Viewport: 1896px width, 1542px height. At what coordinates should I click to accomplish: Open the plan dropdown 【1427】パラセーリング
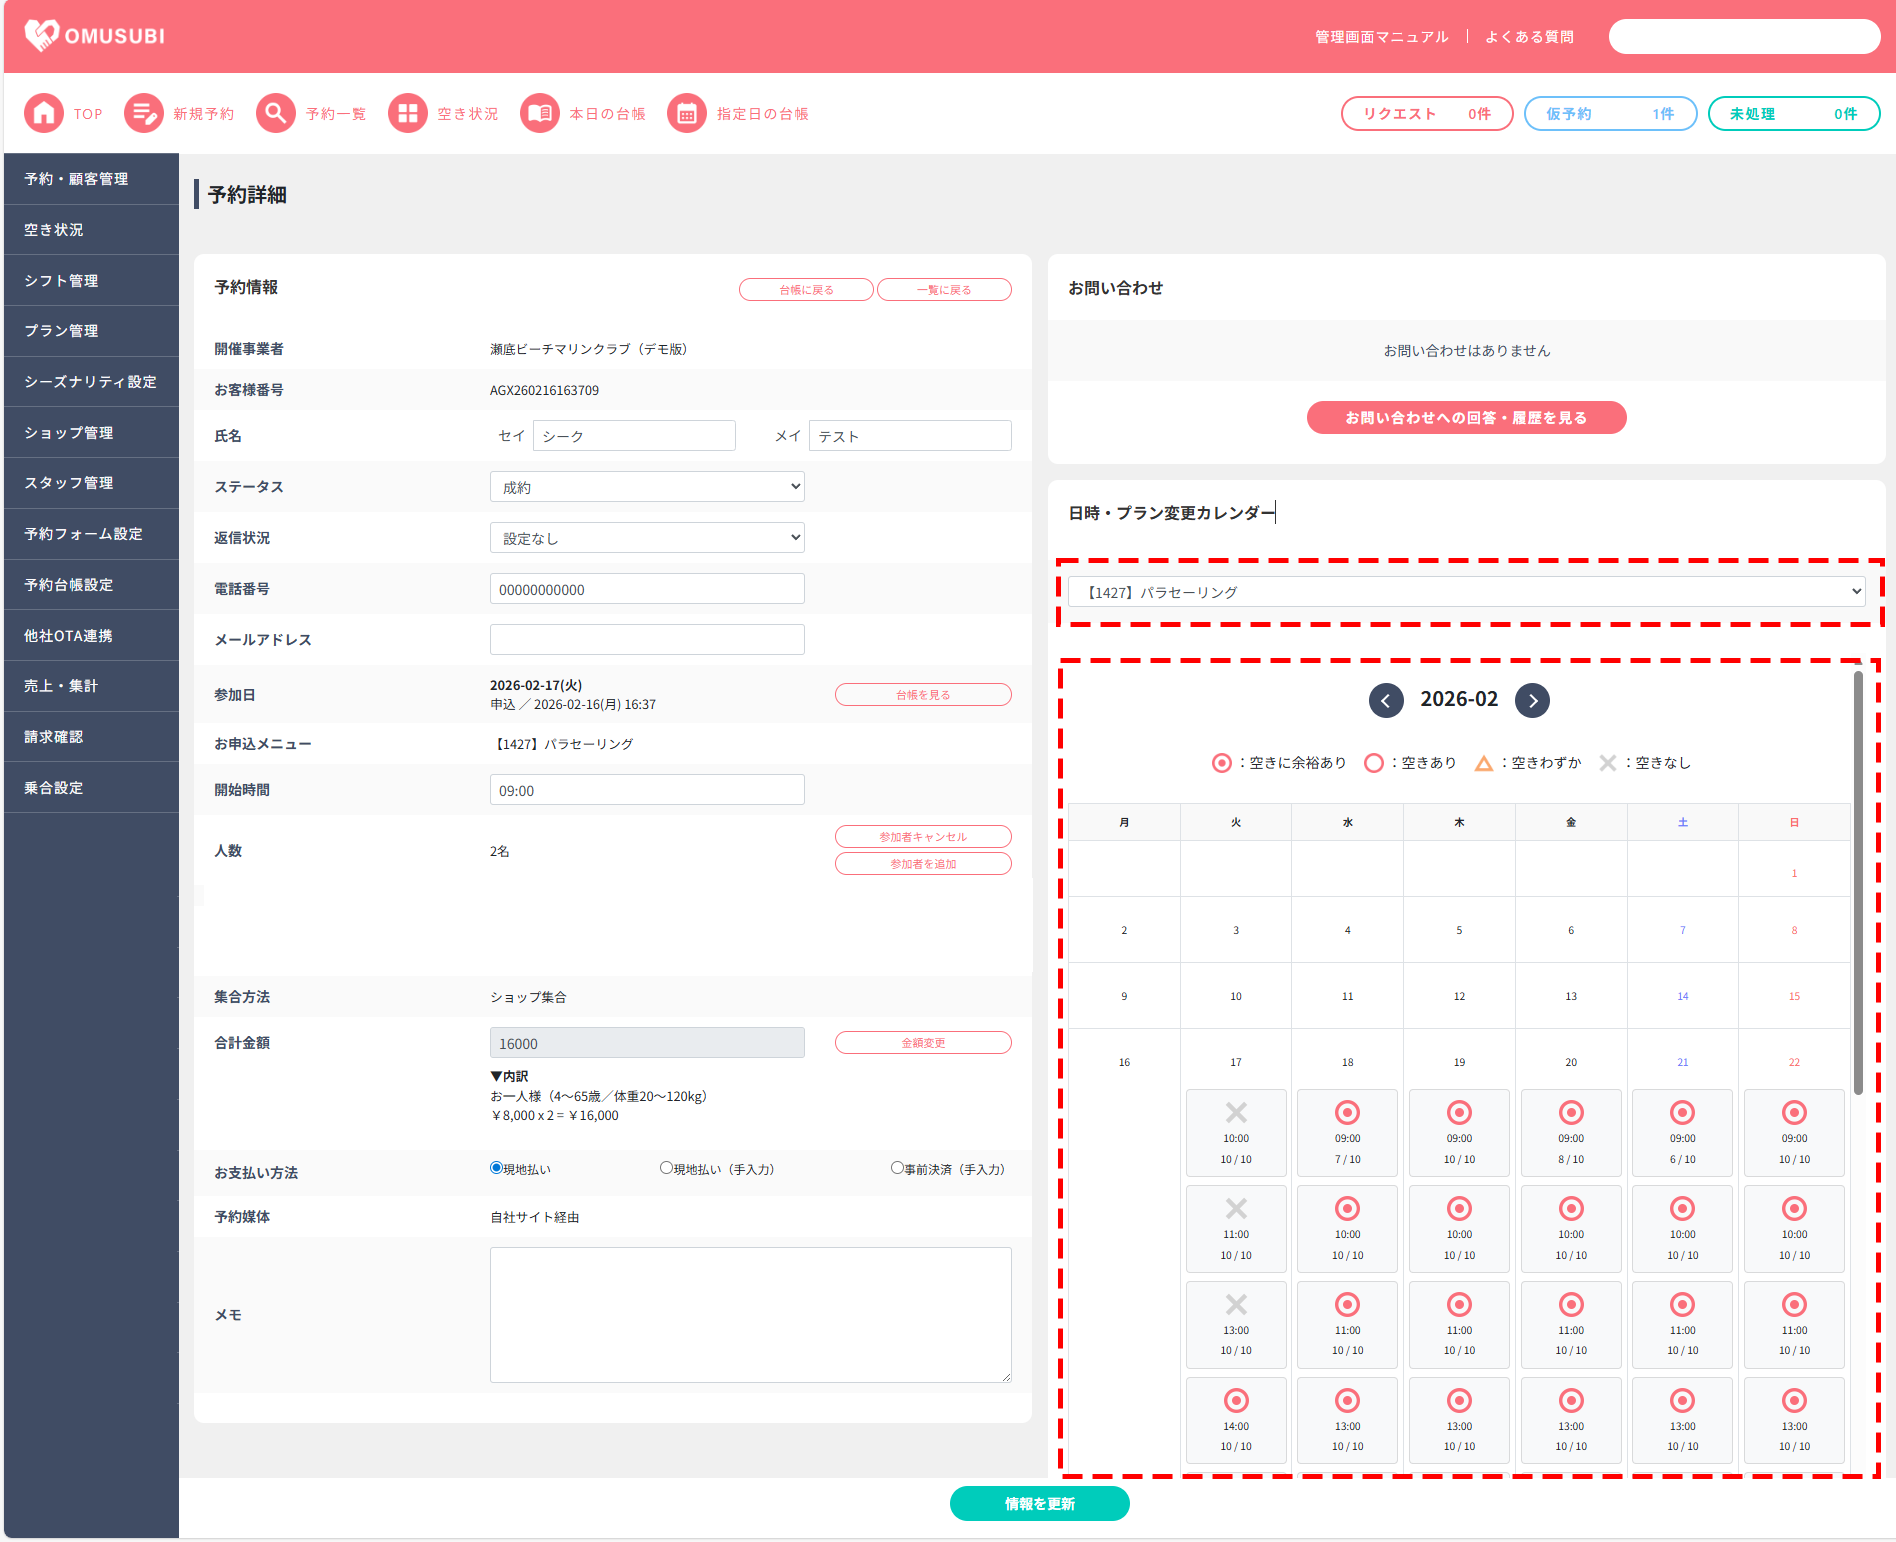pos(1466,592)
